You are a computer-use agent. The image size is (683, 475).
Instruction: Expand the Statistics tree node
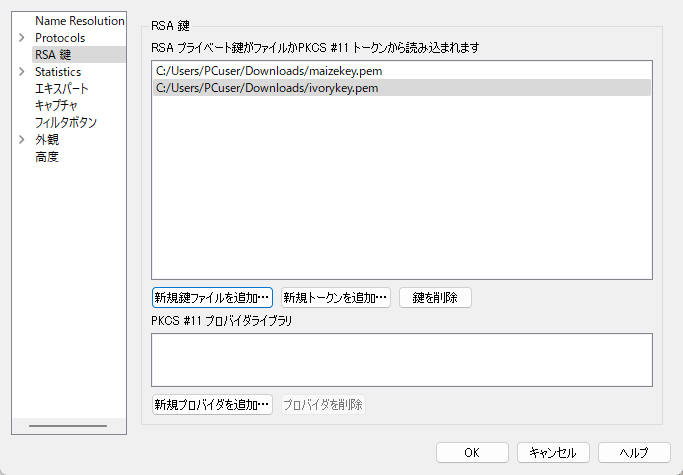coord(22,72)
